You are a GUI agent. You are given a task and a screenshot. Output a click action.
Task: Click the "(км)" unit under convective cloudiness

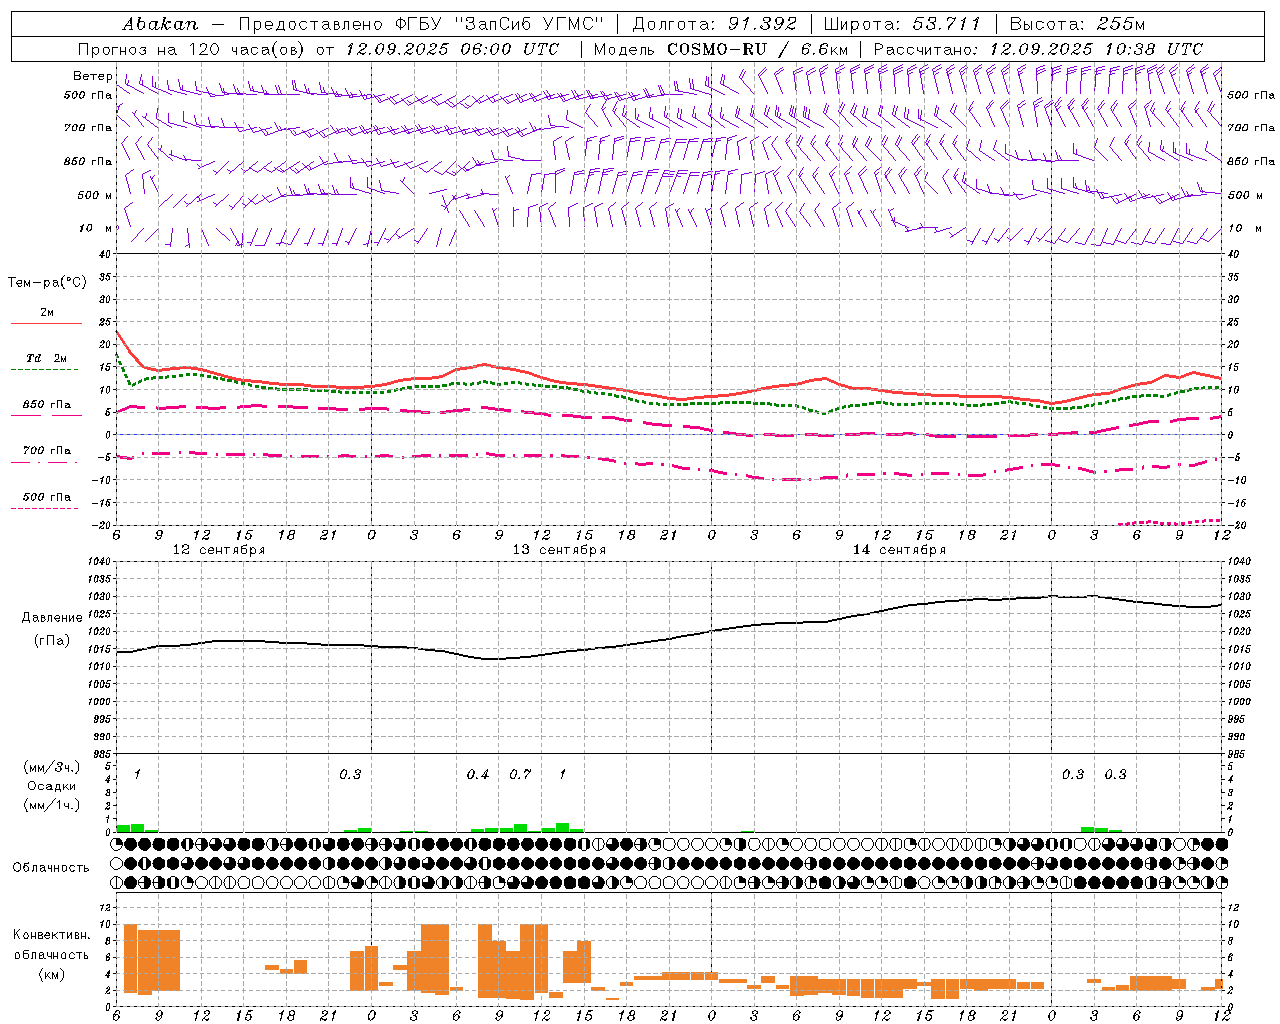[51, 974]
